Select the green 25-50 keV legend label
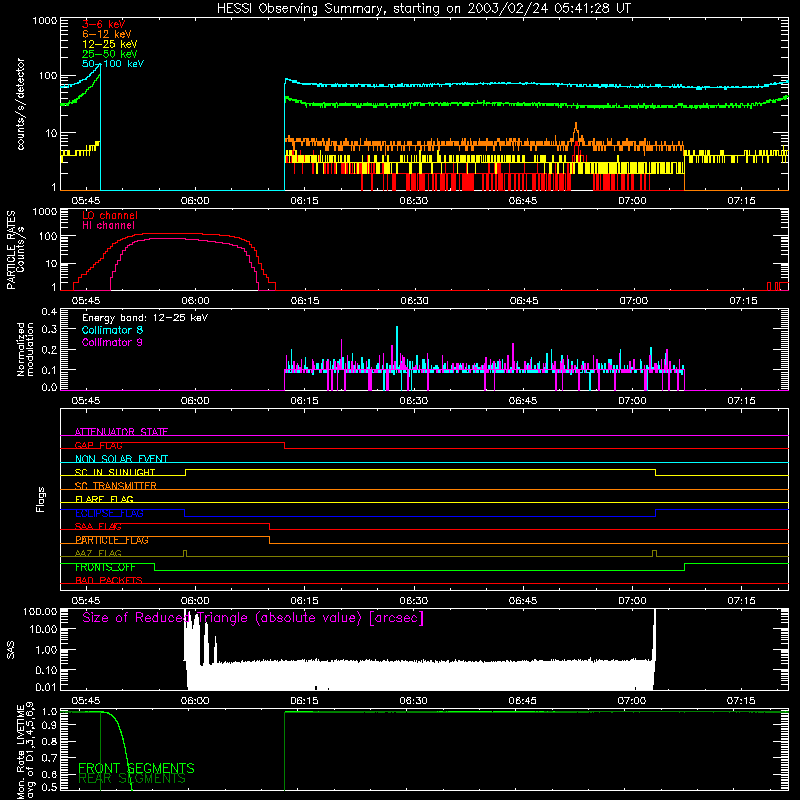This screenshot has width=800, height=800. (110, 54)
